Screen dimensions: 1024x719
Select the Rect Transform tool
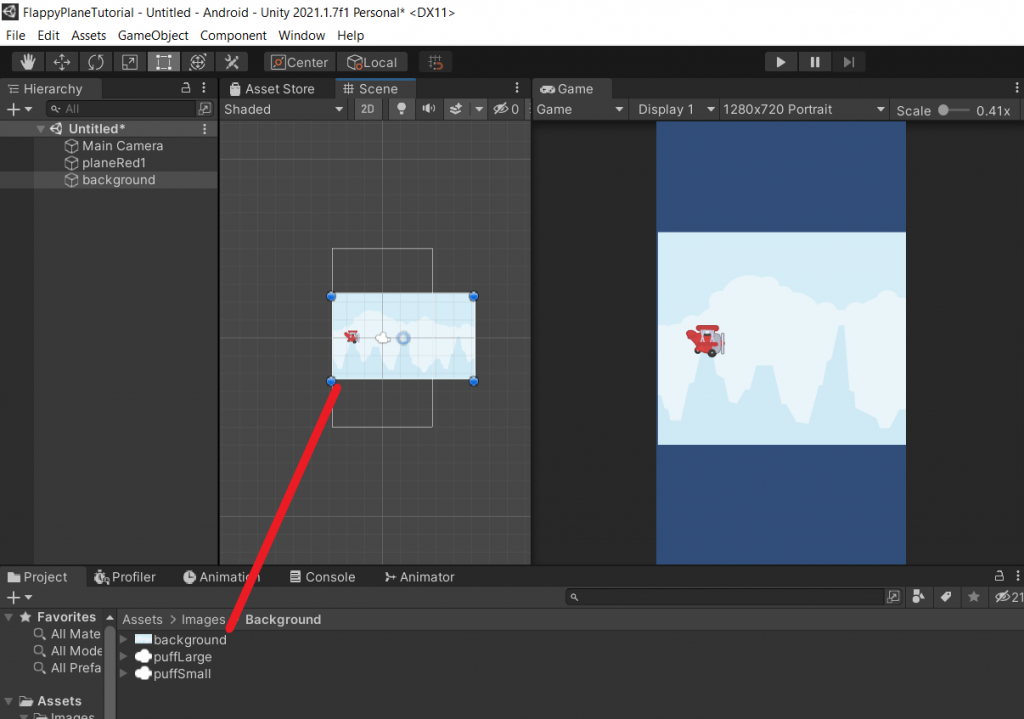[163, 61]
